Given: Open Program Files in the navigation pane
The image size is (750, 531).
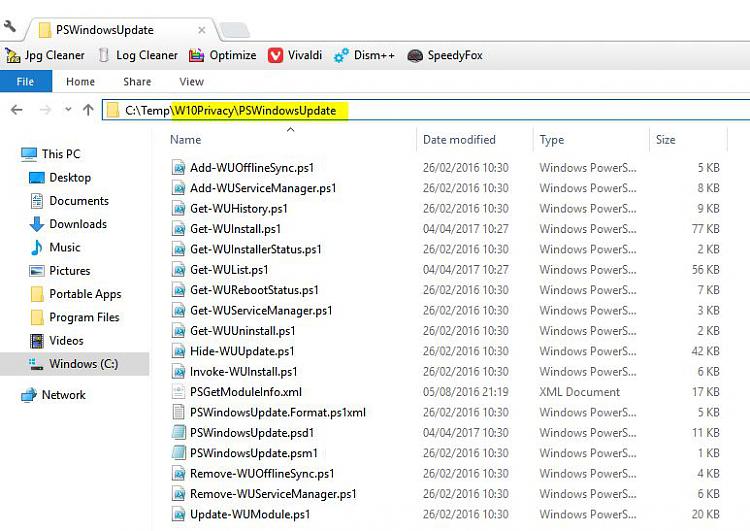Looking at the screenshot, I should (x=75, y=317).
